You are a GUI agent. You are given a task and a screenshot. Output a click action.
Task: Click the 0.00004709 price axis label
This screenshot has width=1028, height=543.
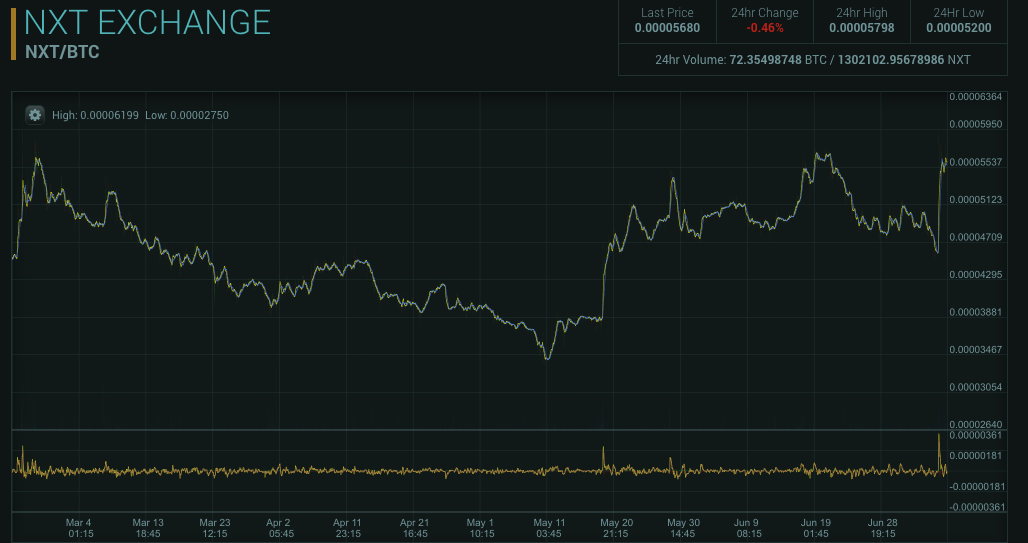[x=976, y=237]
